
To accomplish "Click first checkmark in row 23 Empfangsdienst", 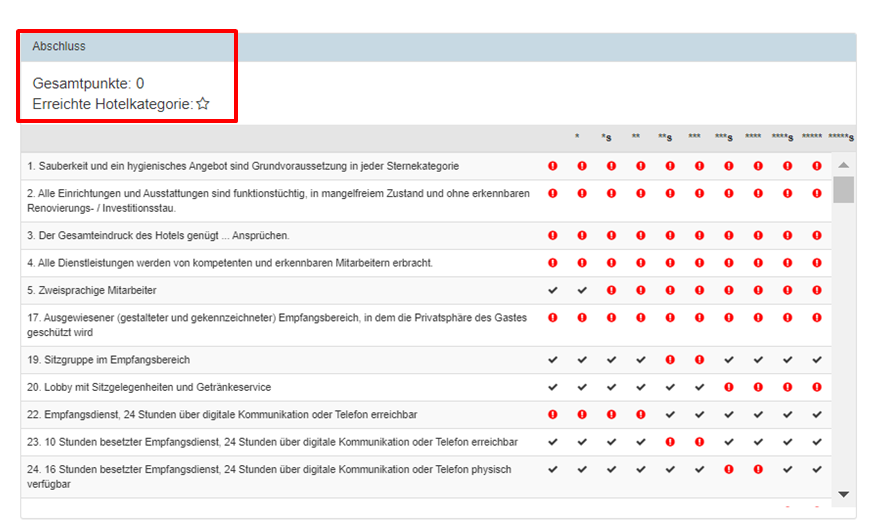I will 552,441.
